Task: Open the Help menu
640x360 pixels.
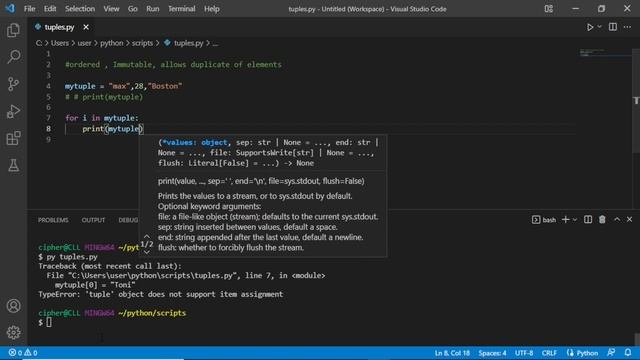Action: pos(212,9)
